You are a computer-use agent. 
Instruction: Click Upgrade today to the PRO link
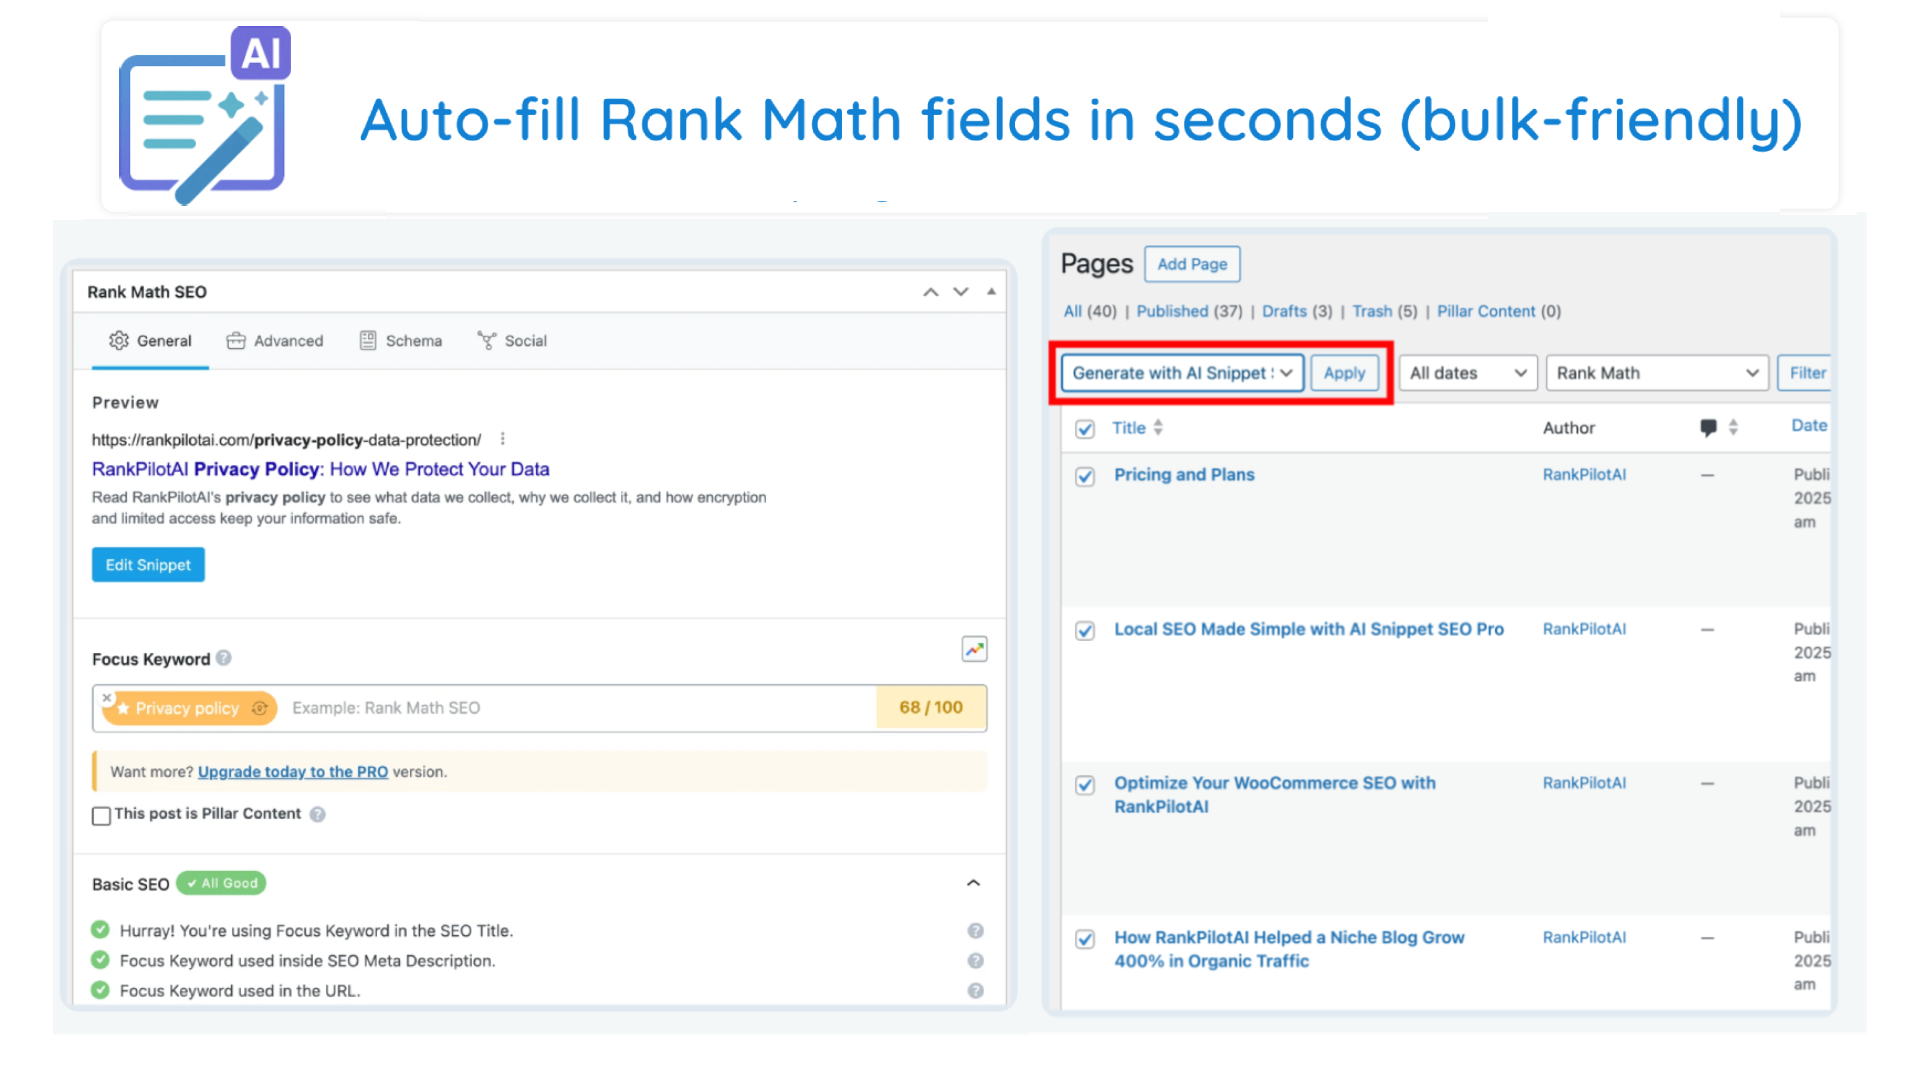[292, 772]
